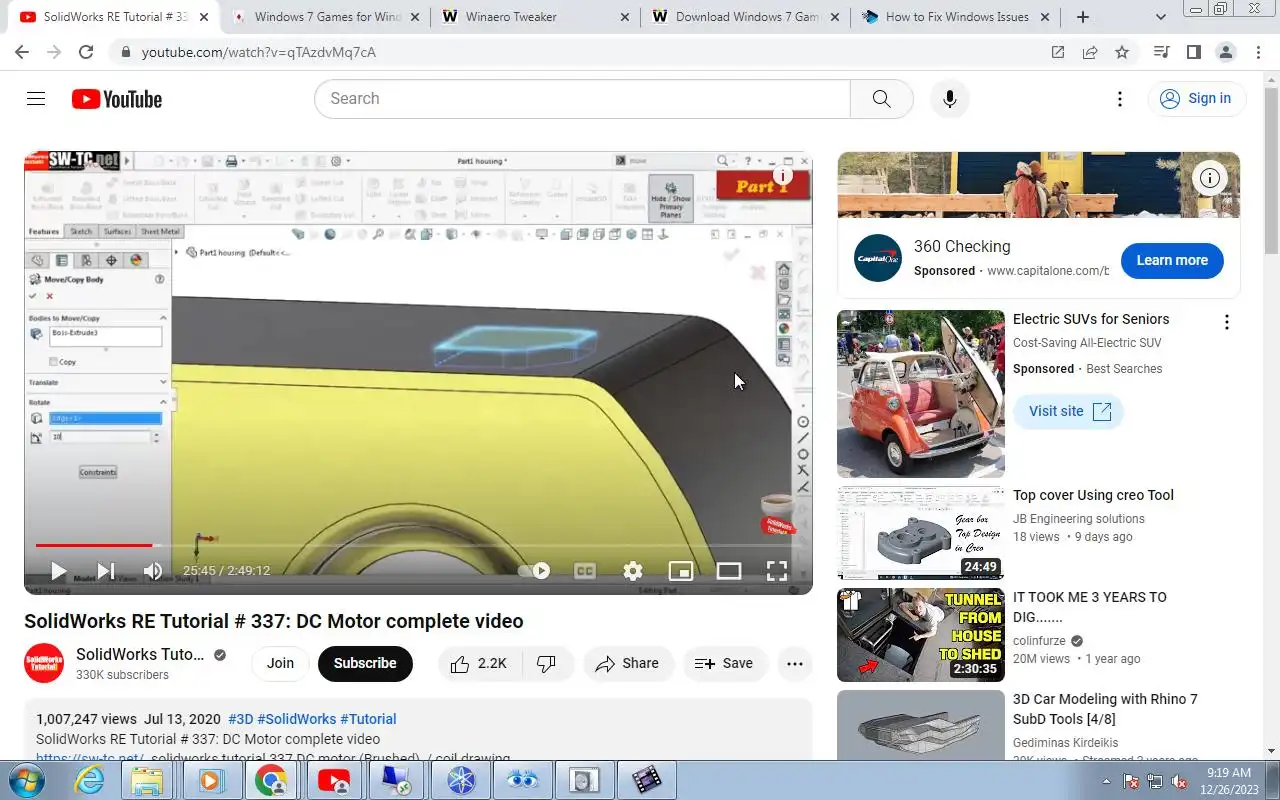The width and height of the screenshot is (1280, 800).
Task: Mute the video volume
Action: pos(152,571)
